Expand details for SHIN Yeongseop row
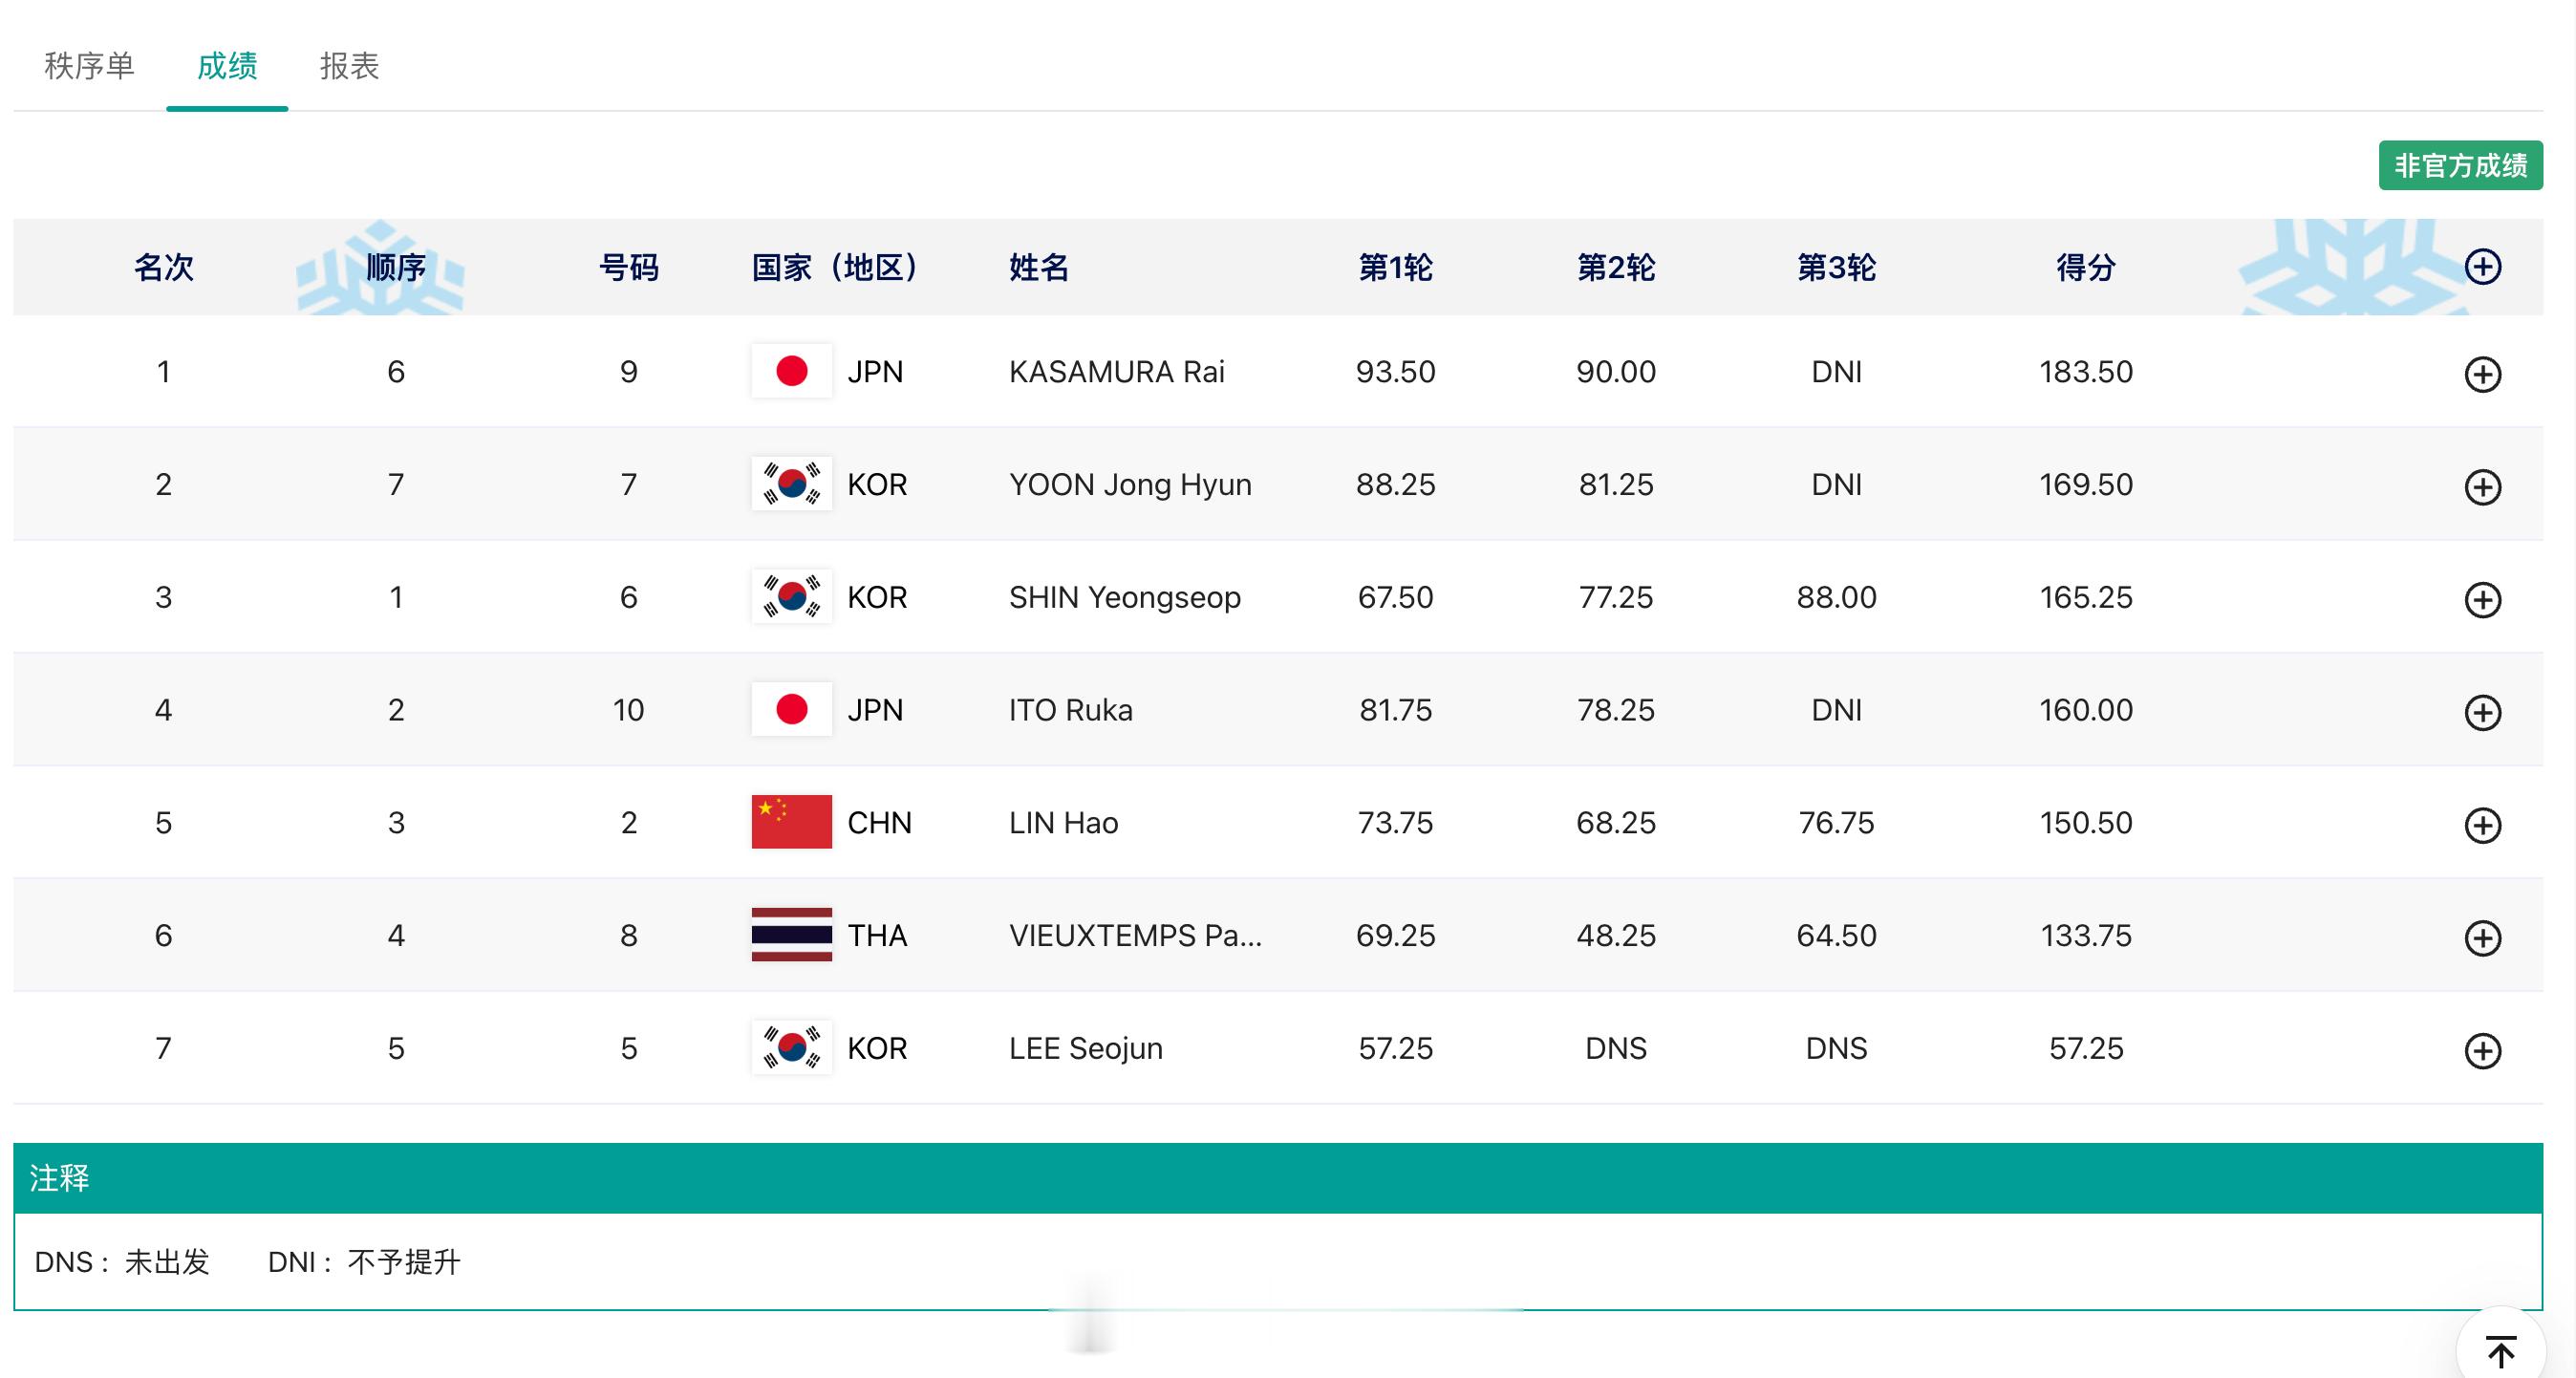Viewport: 2576px width, 1378px height. (x=2482, y=600)
